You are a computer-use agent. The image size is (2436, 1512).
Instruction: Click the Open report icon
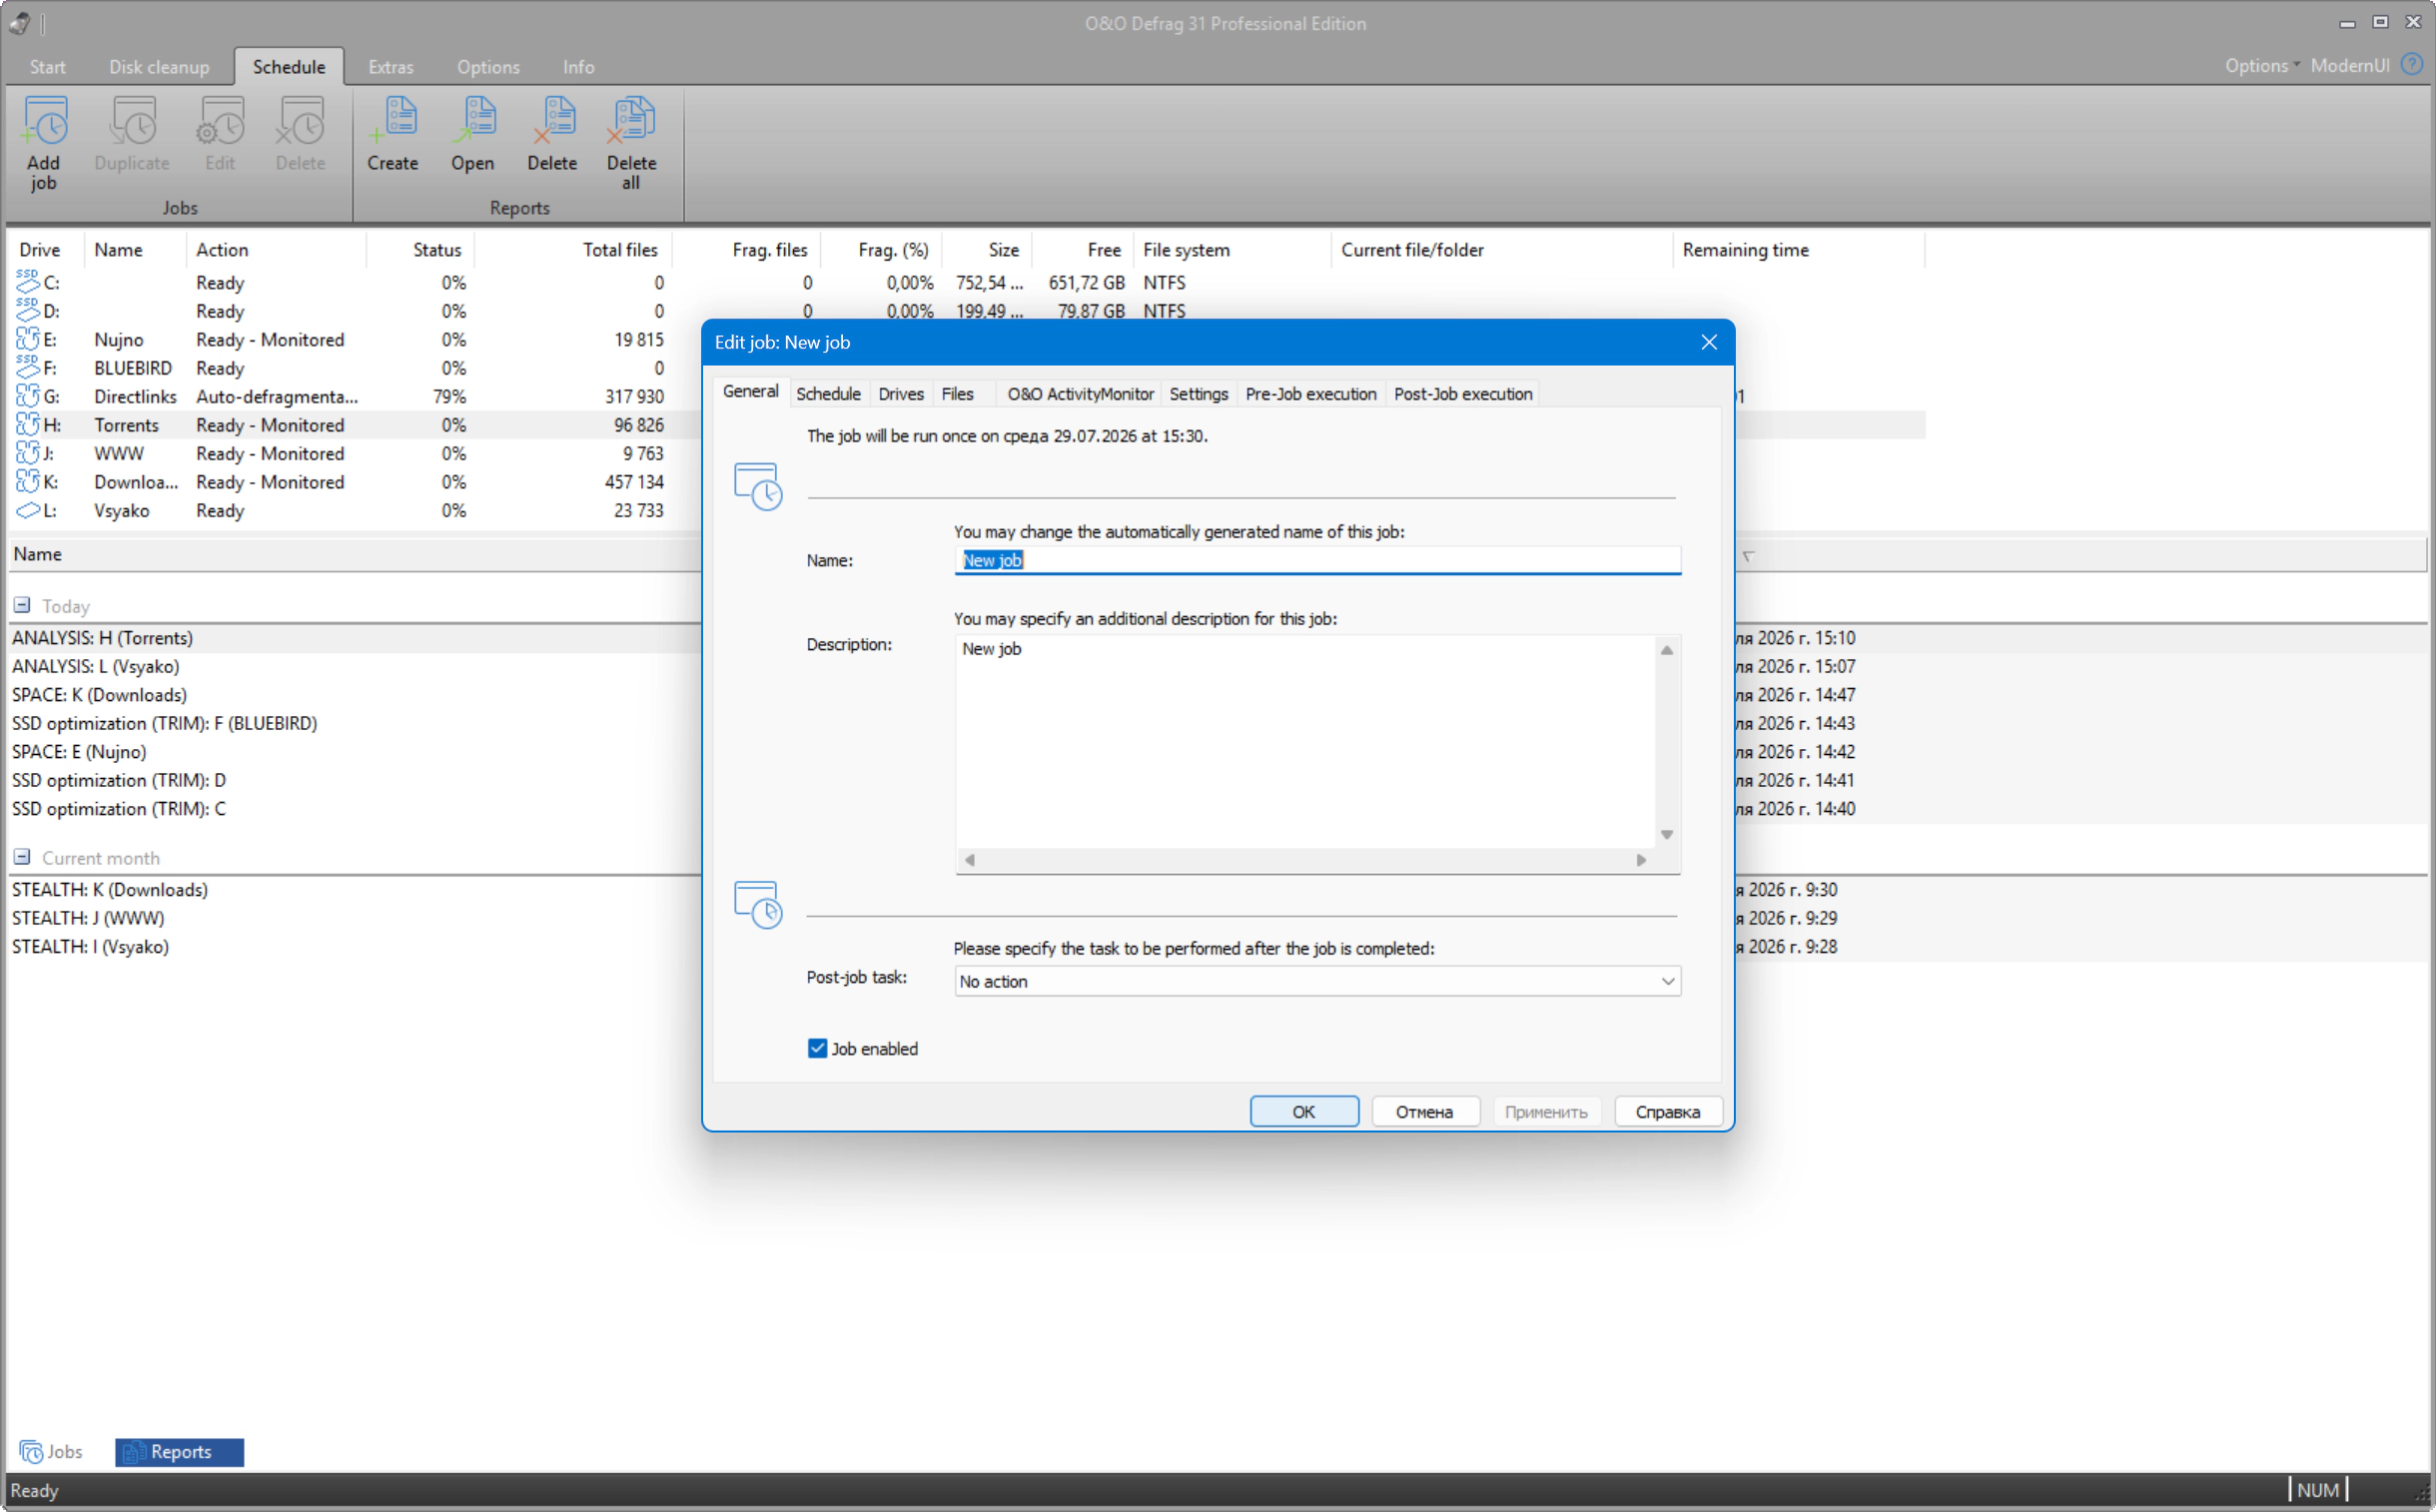click(x=472, y=122)
